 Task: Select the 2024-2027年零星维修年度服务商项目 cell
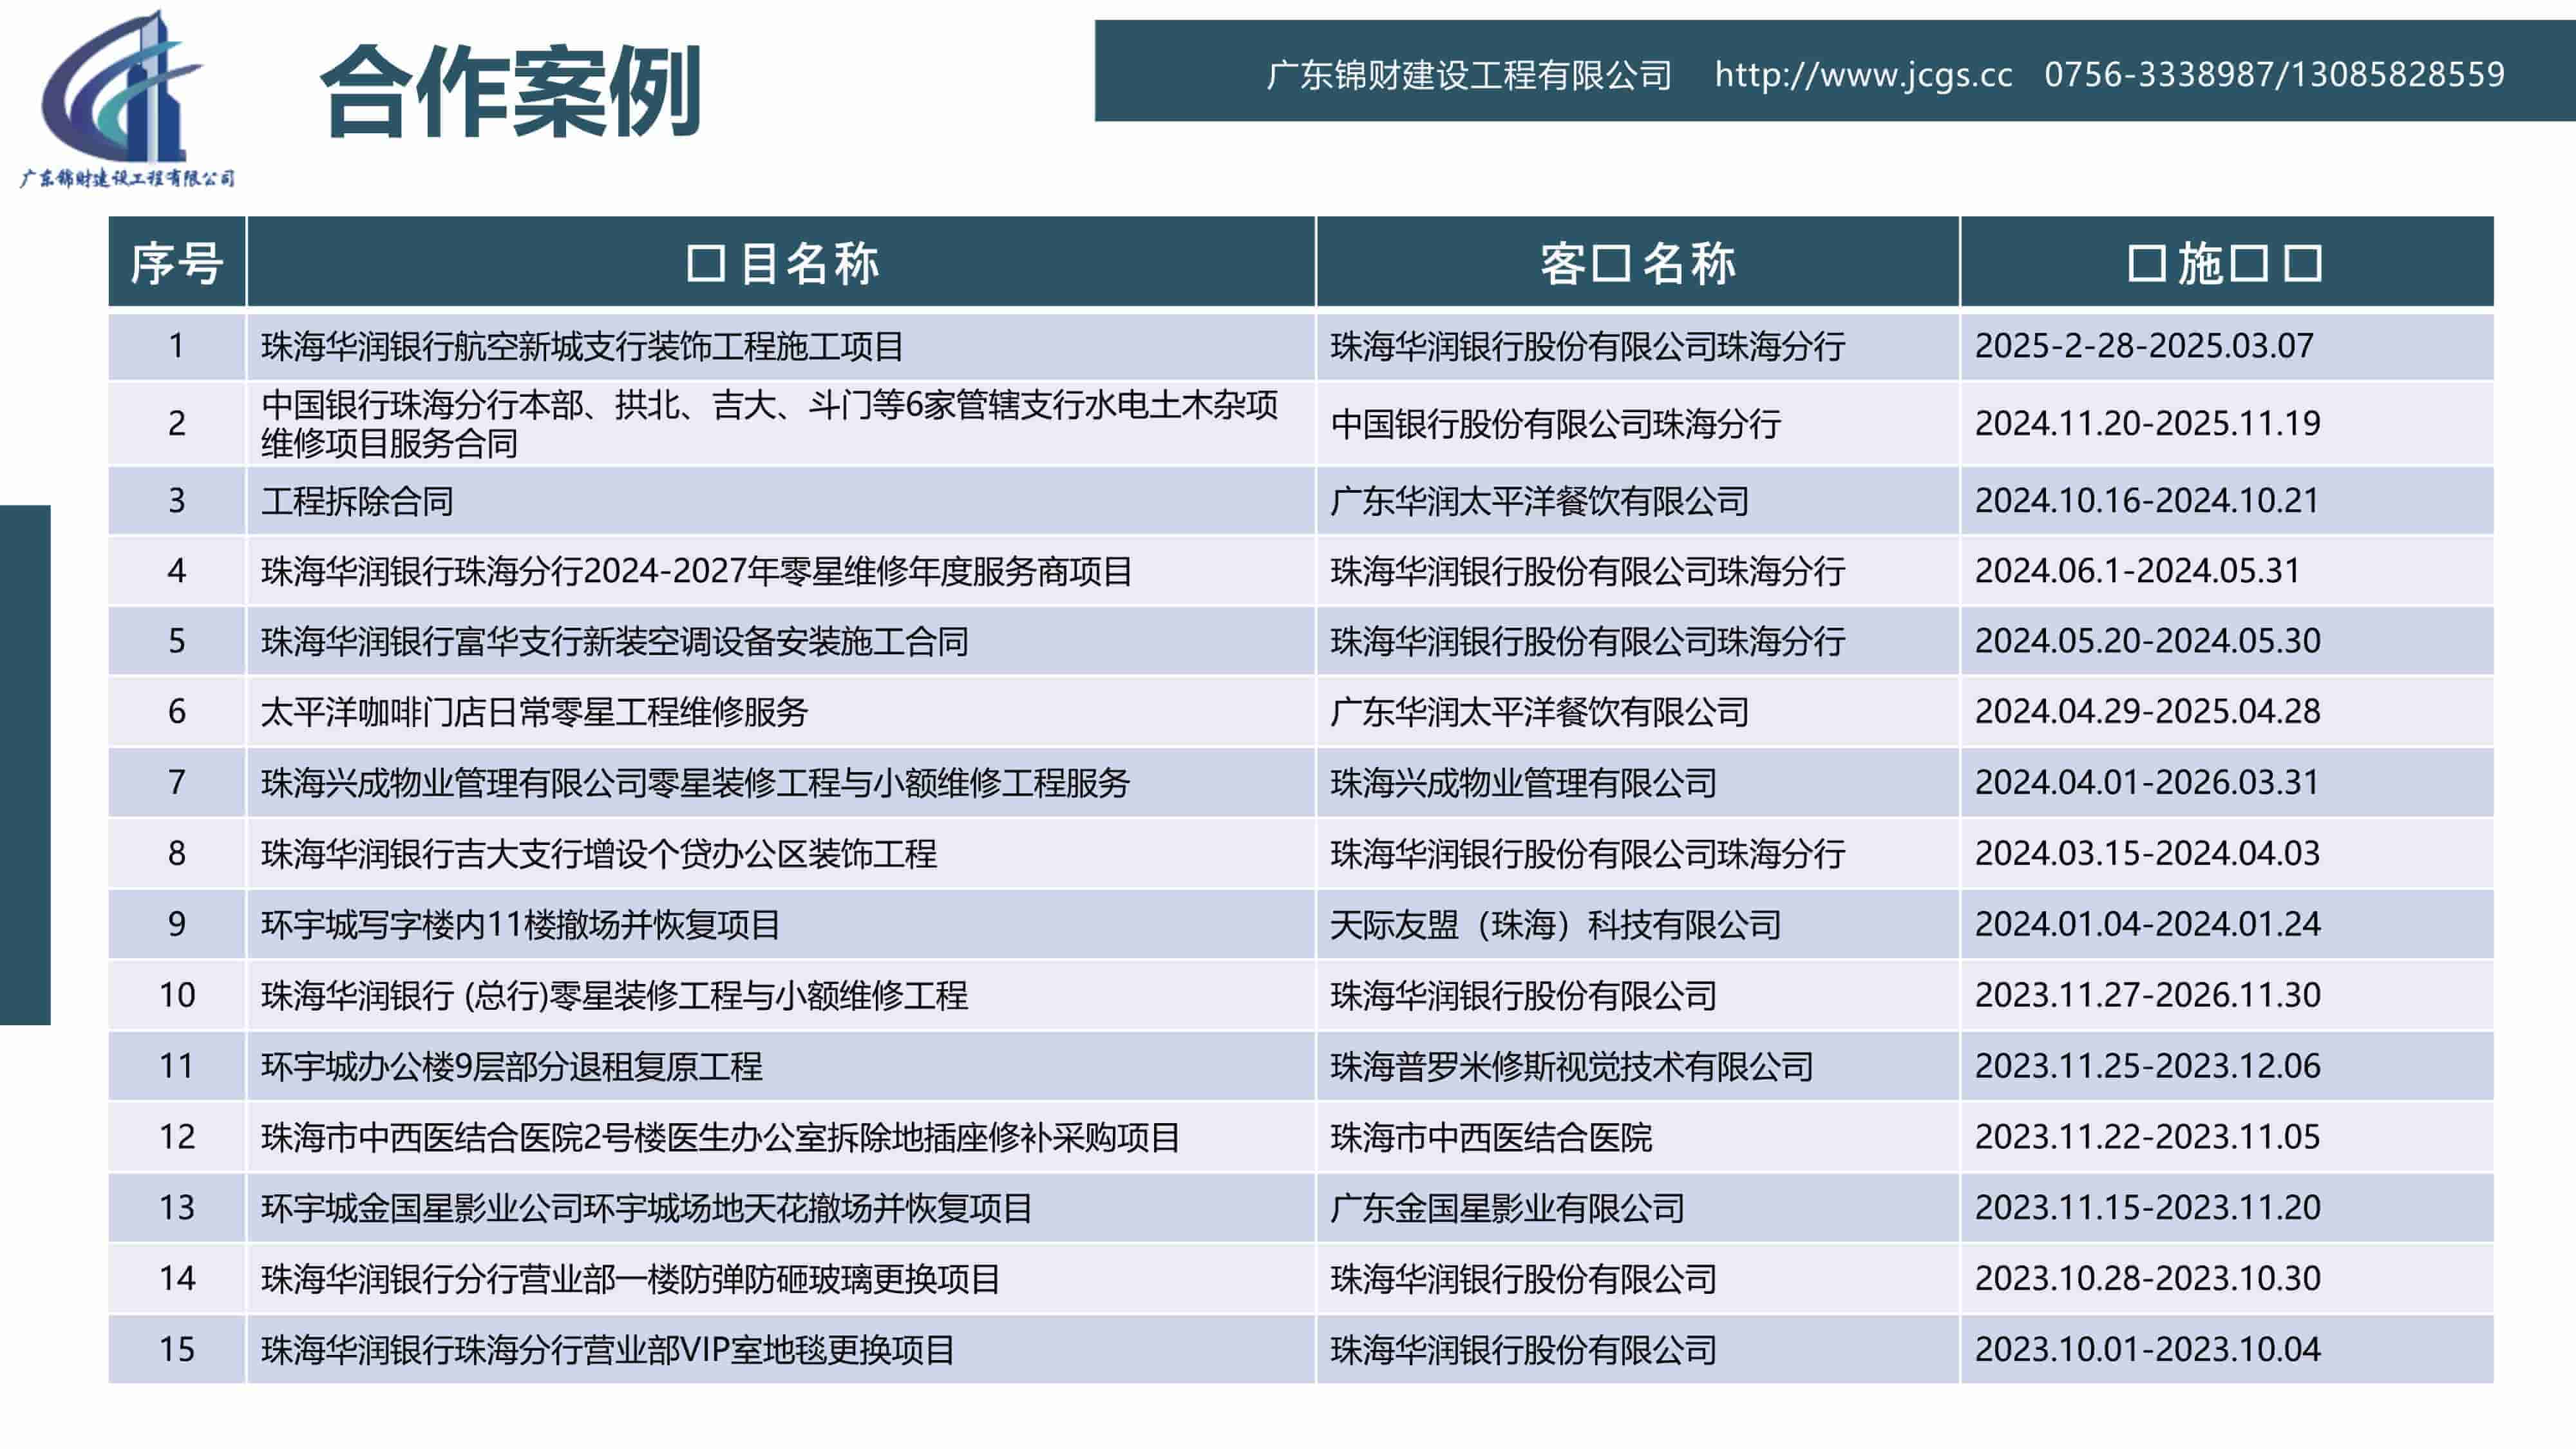click(x=781, y=571)
